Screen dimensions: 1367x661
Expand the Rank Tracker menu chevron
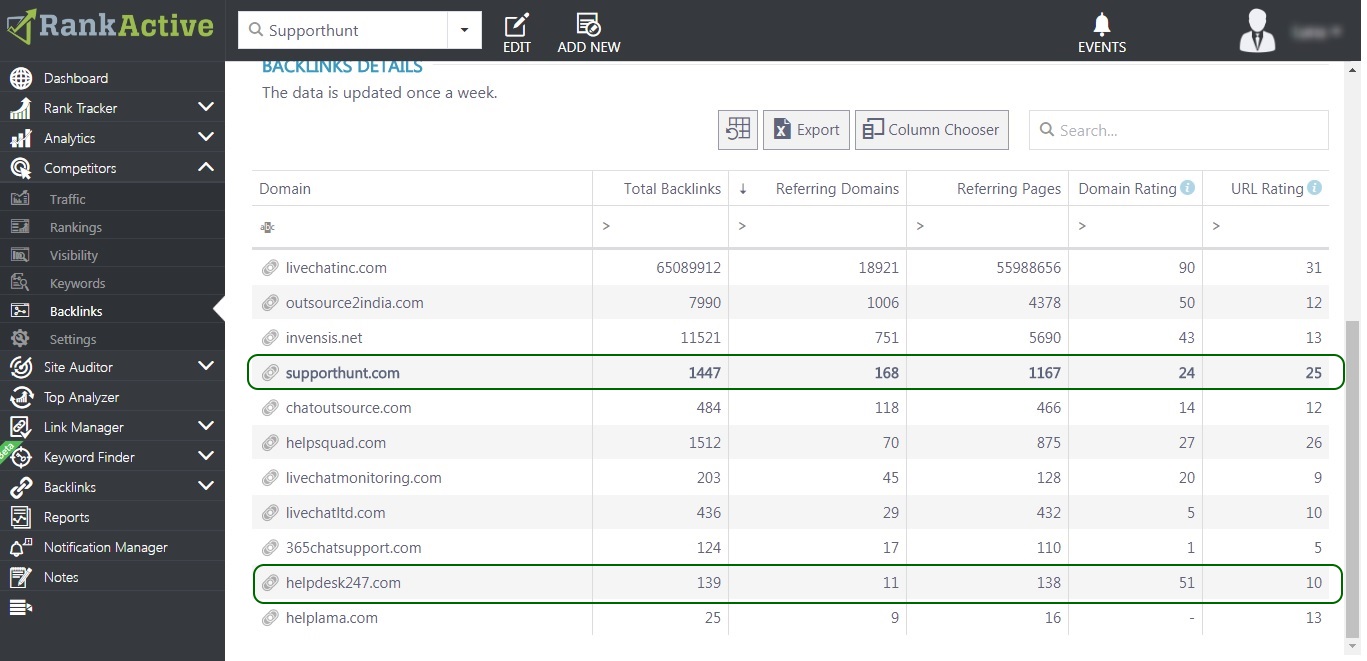point(206,107)
